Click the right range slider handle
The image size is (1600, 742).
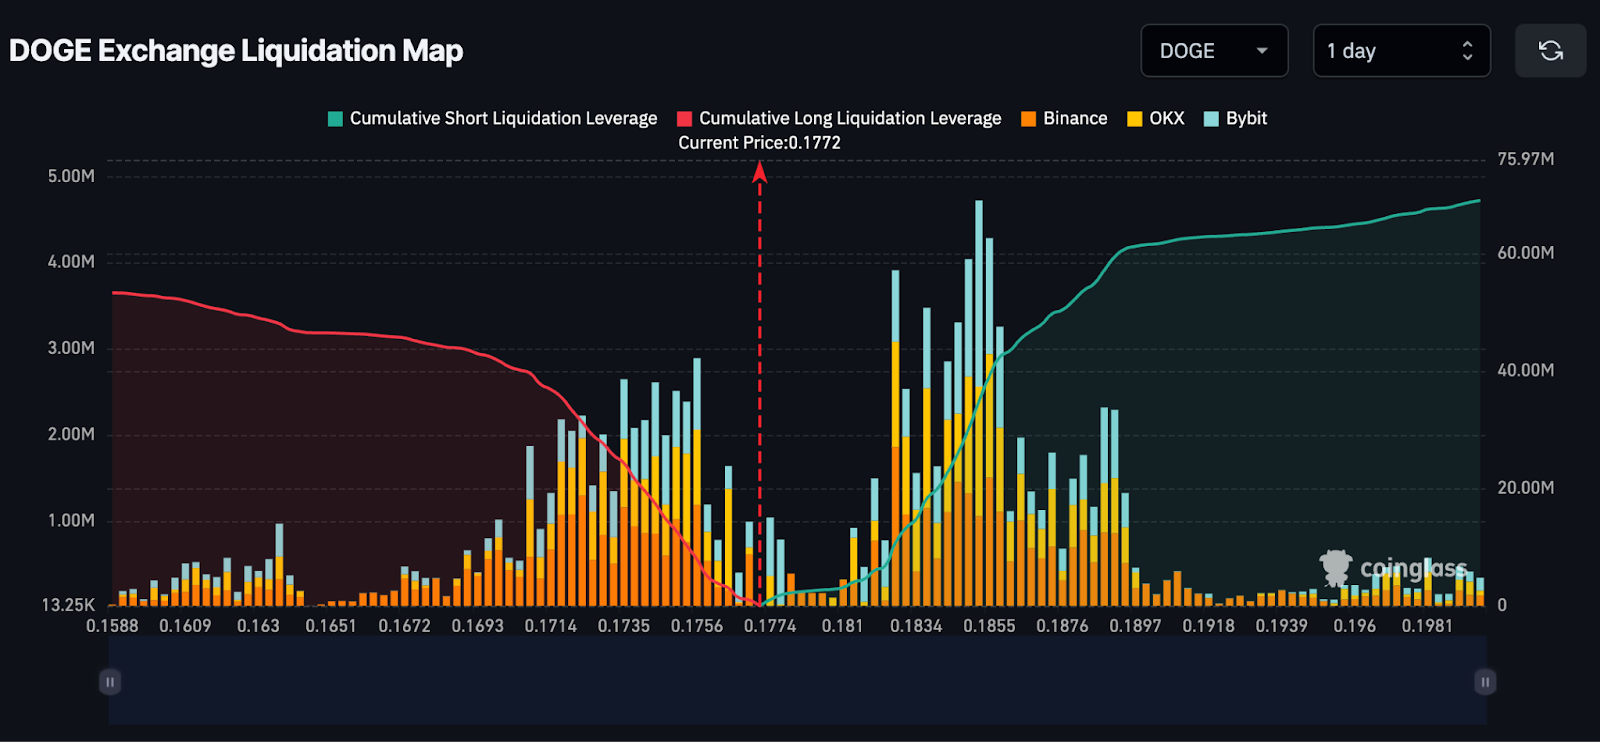click(1485, 682)
